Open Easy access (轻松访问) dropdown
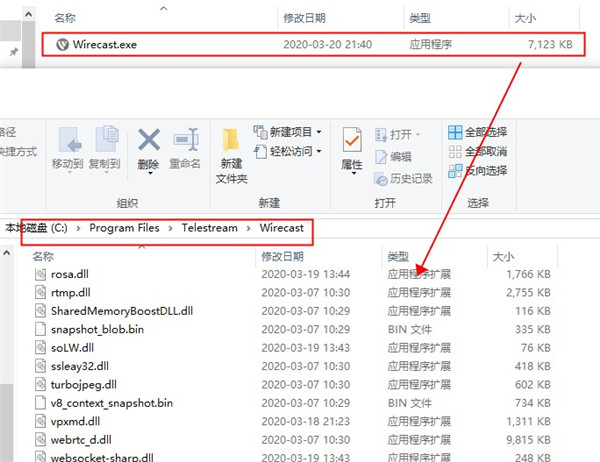The image size is (600, 462). [x=287, y=151]
